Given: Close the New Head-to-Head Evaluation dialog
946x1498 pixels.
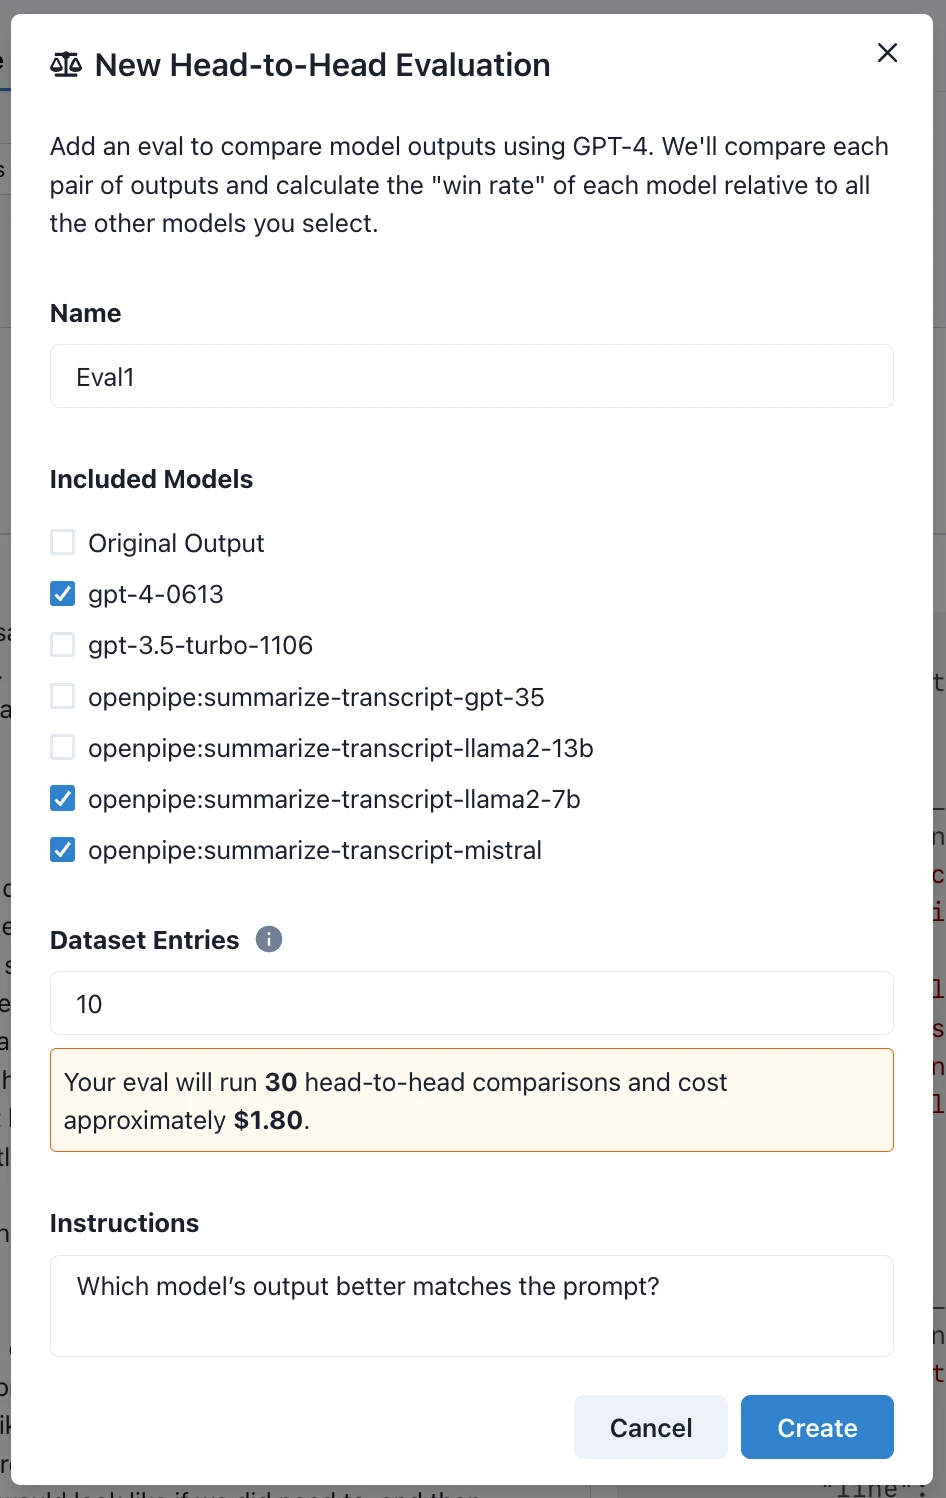Looking at the screenshot, I should pyautogui.click(x=887, y=52).
